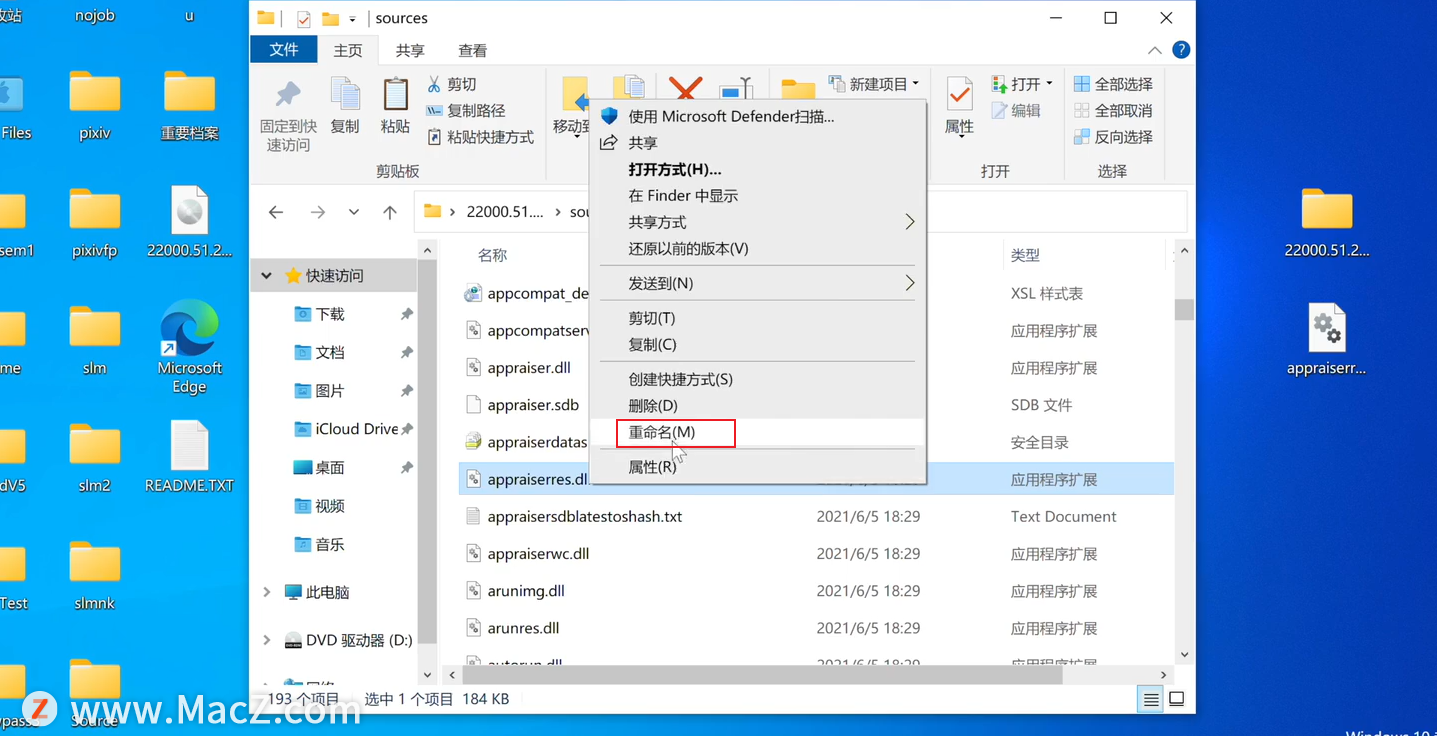Click the 属性 (Properties) checkmark icon in the ribbon
Viewport: 1437px width, 736px height.
point(959,106)
